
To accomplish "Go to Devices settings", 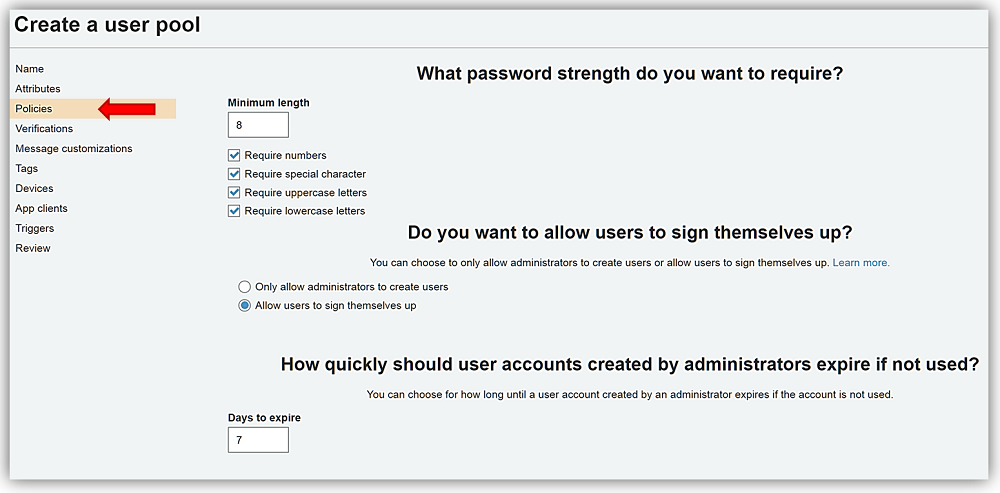I will point(34,189).
